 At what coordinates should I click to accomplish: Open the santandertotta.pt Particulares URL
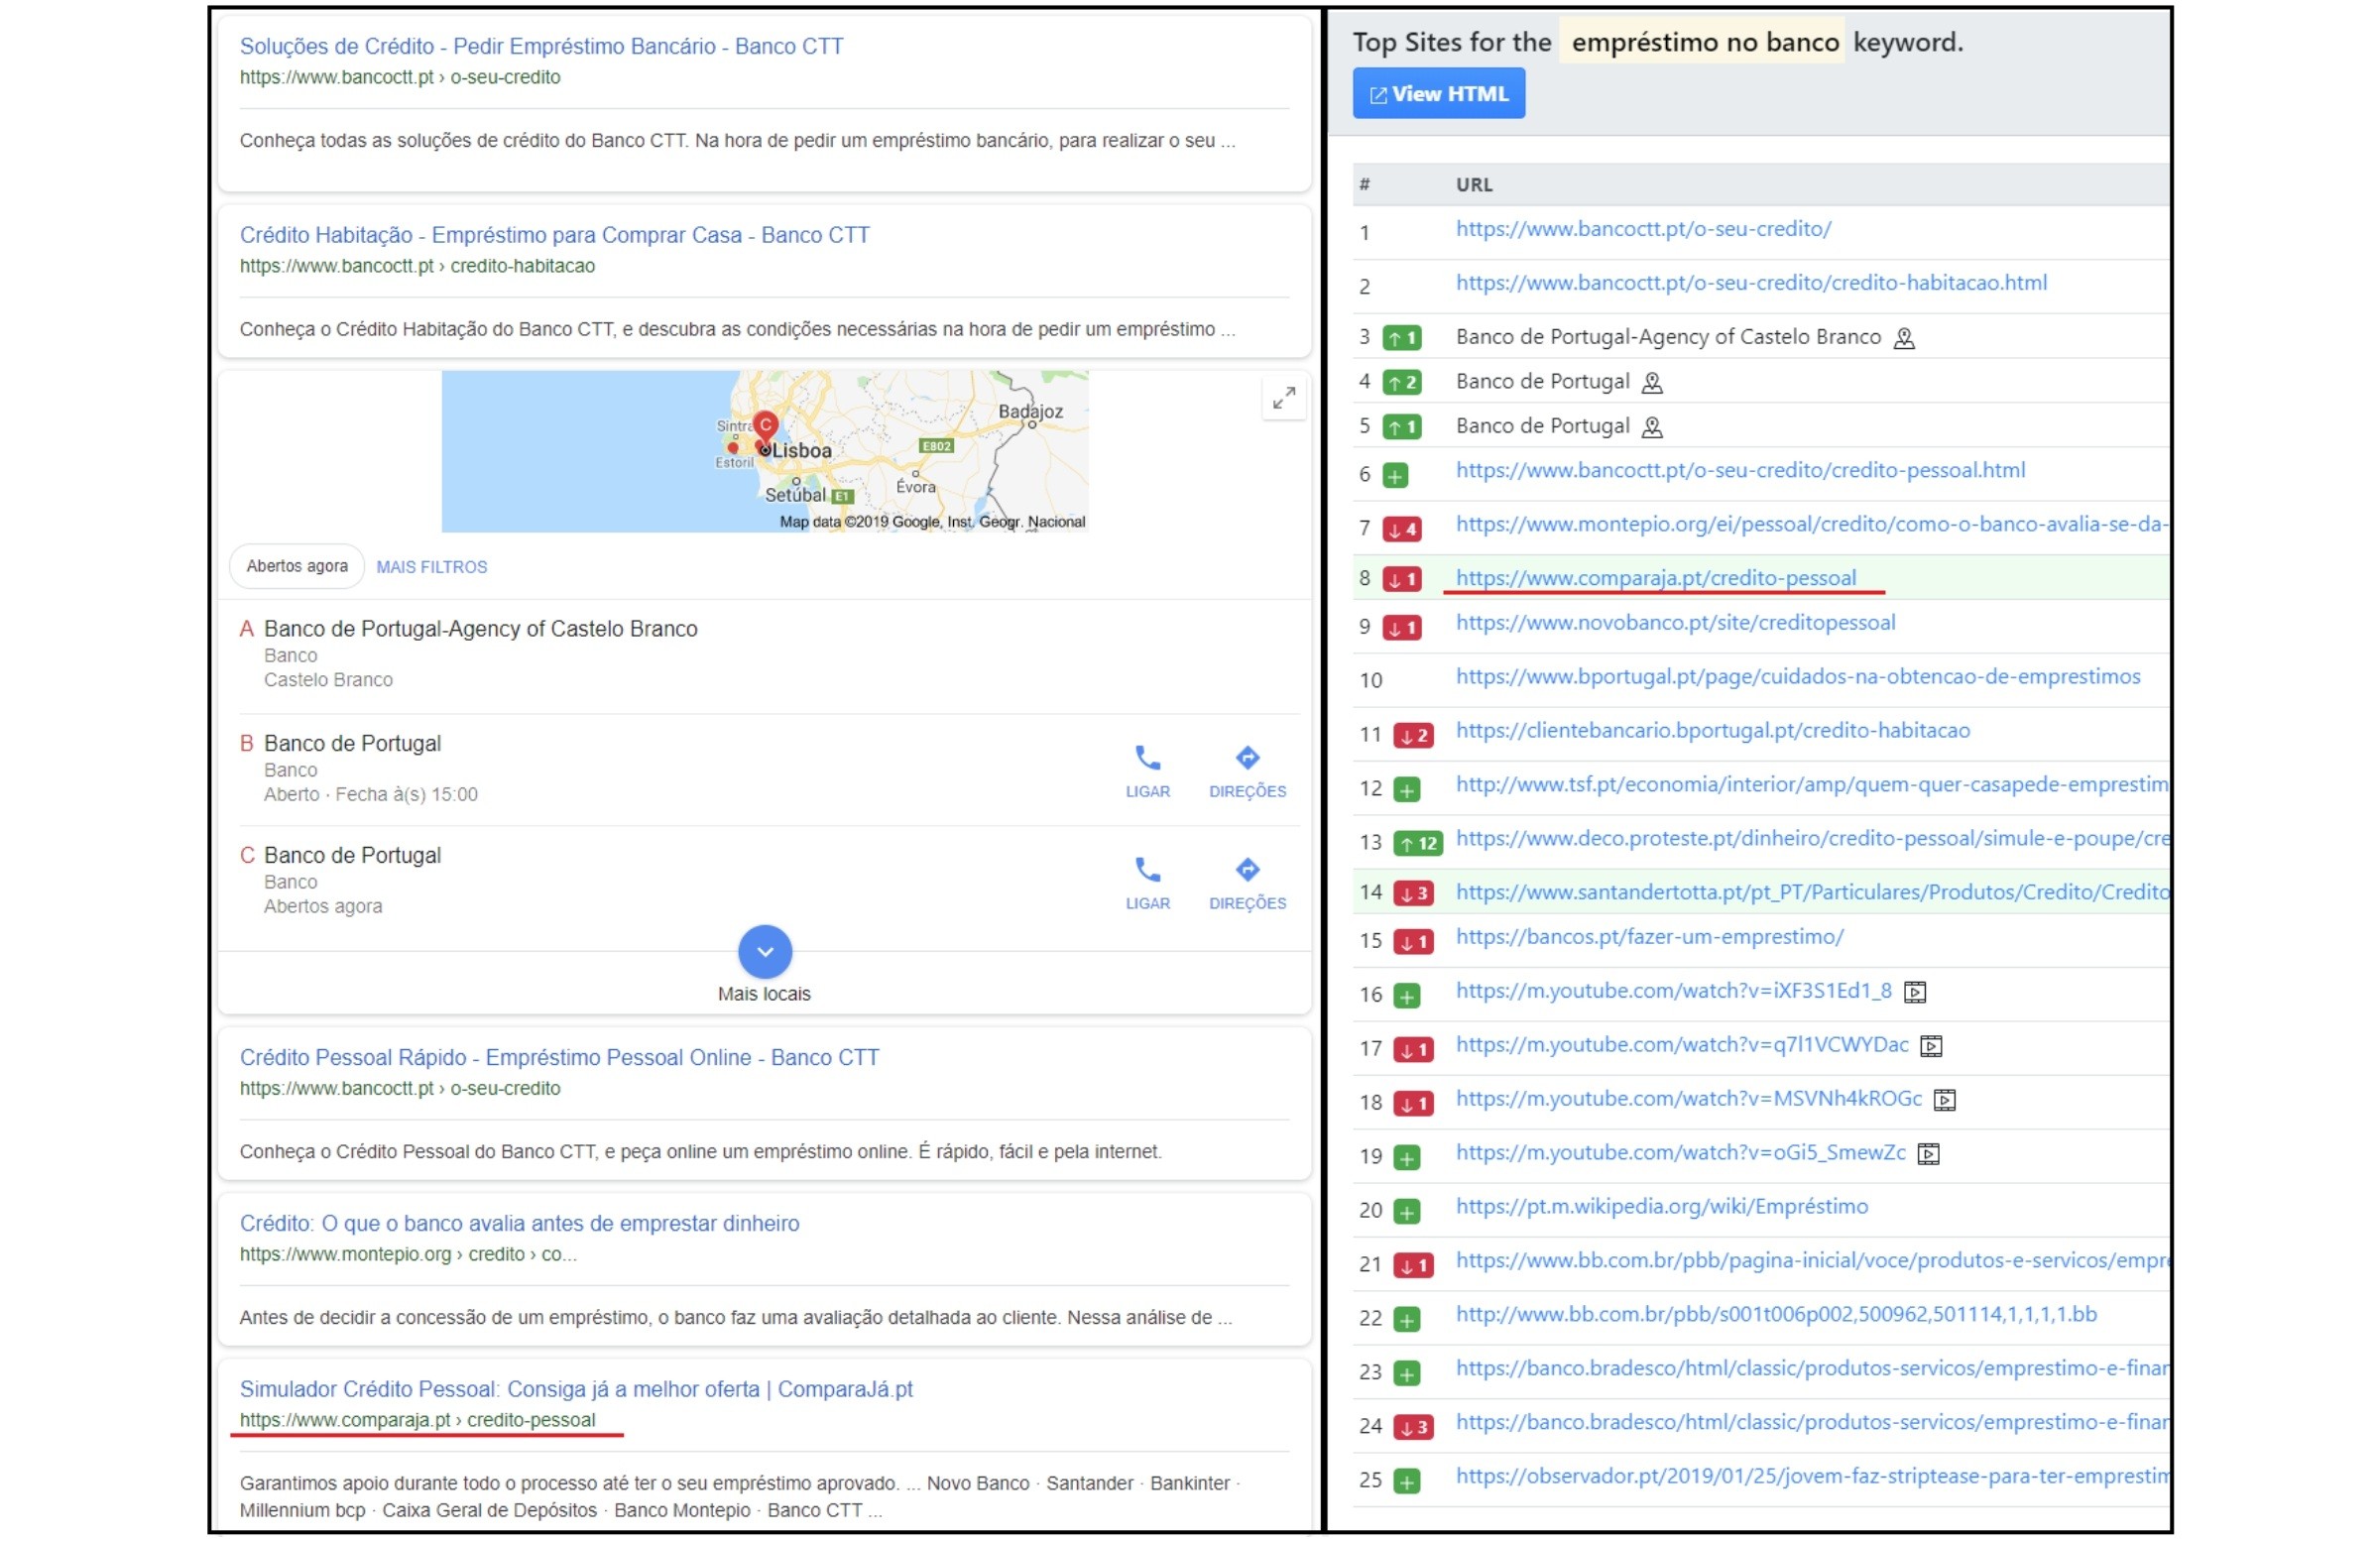coord(1812,892)
